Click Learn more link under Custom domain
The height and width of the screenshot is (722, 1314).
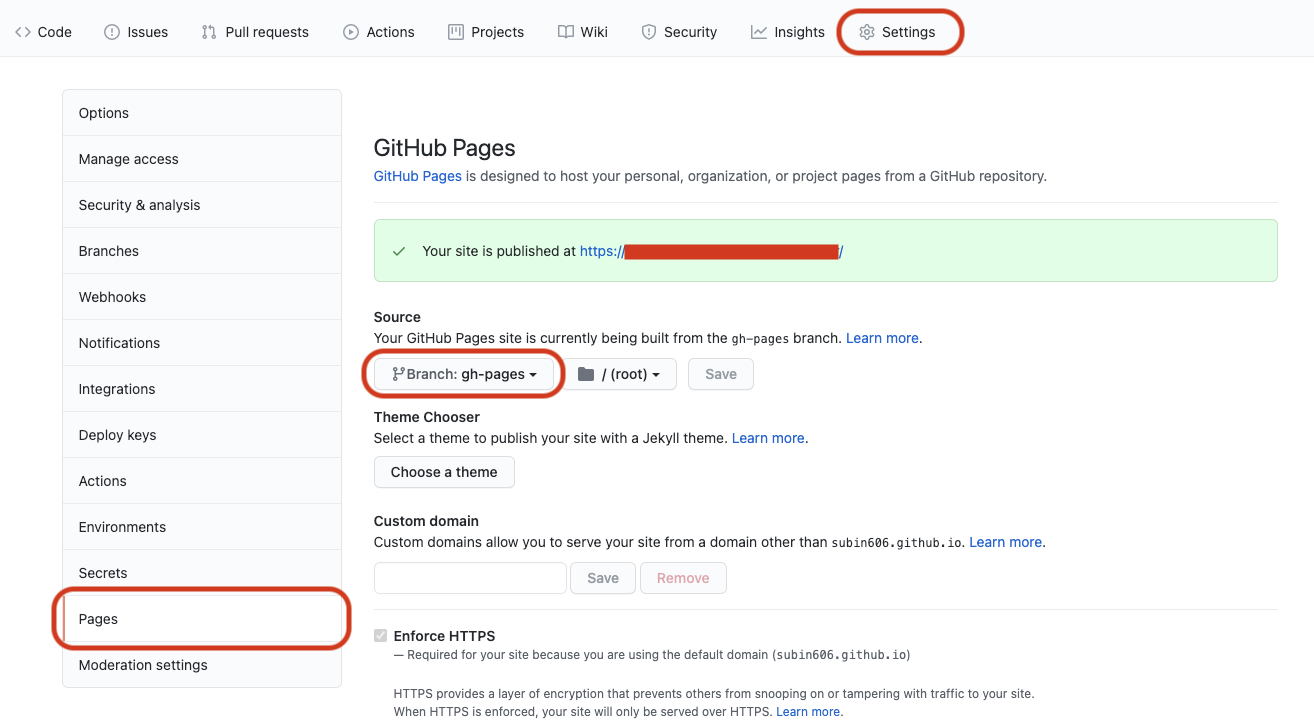point(1006,542)
